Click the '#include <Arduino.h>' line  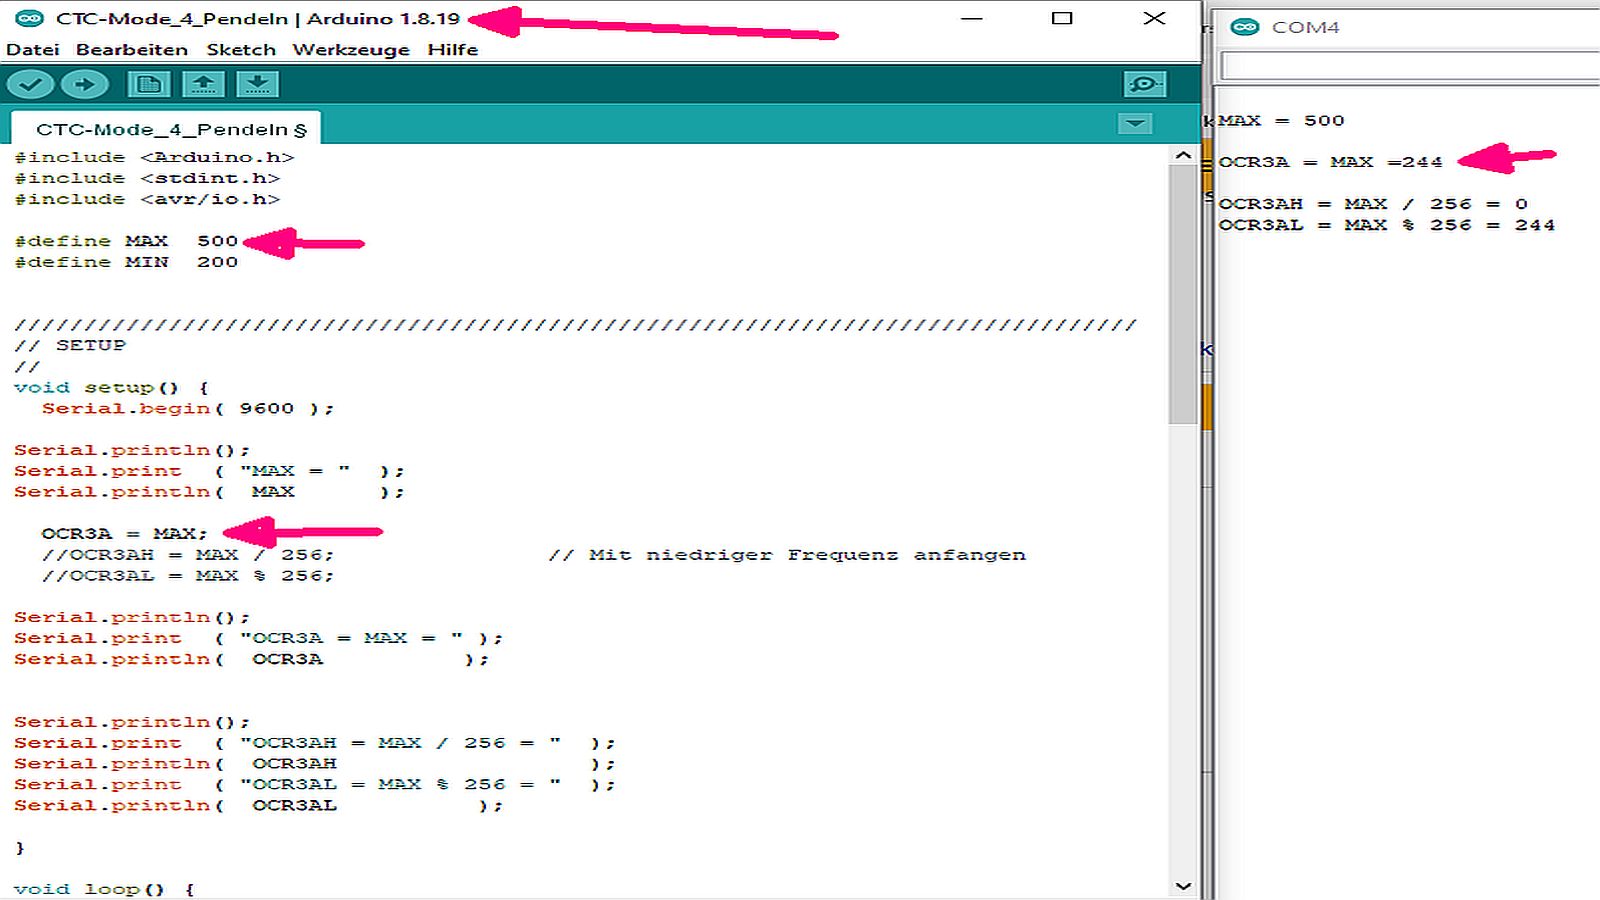[x=154, y=157]
